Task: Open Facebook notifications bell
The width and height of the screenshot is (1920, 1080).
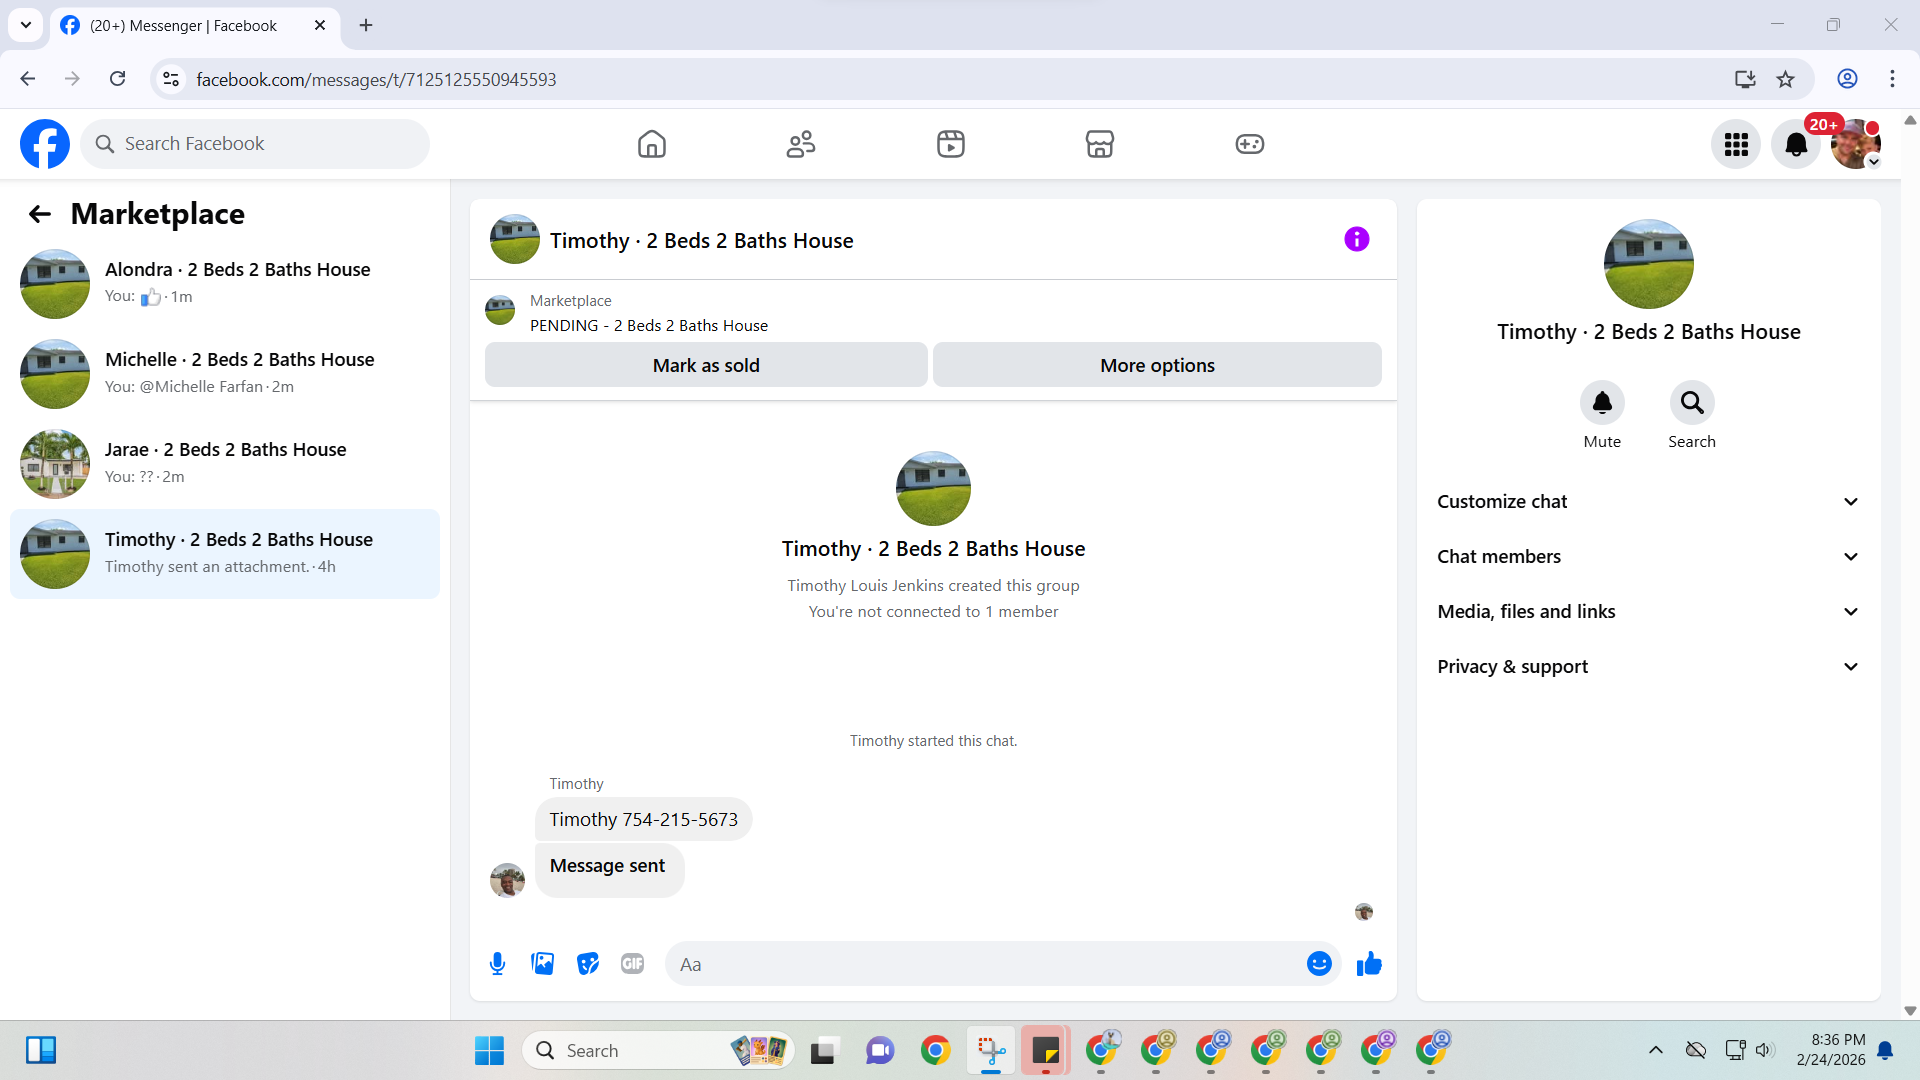Action: pyautogui.click(x=1796, y=145)
